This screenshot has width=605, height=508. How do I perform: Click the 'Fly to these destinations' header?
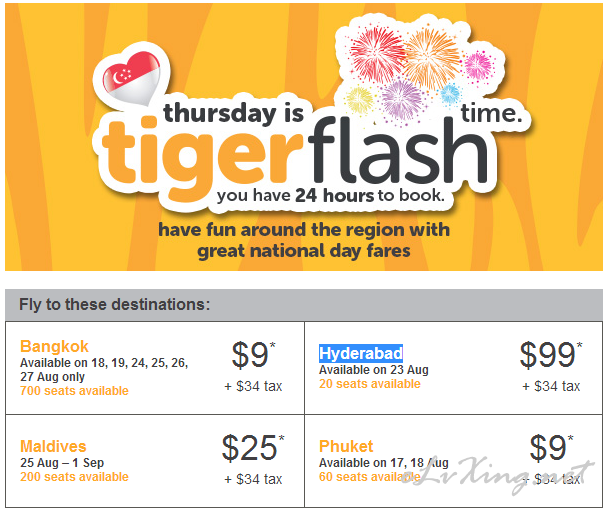[x=115, y=304]
